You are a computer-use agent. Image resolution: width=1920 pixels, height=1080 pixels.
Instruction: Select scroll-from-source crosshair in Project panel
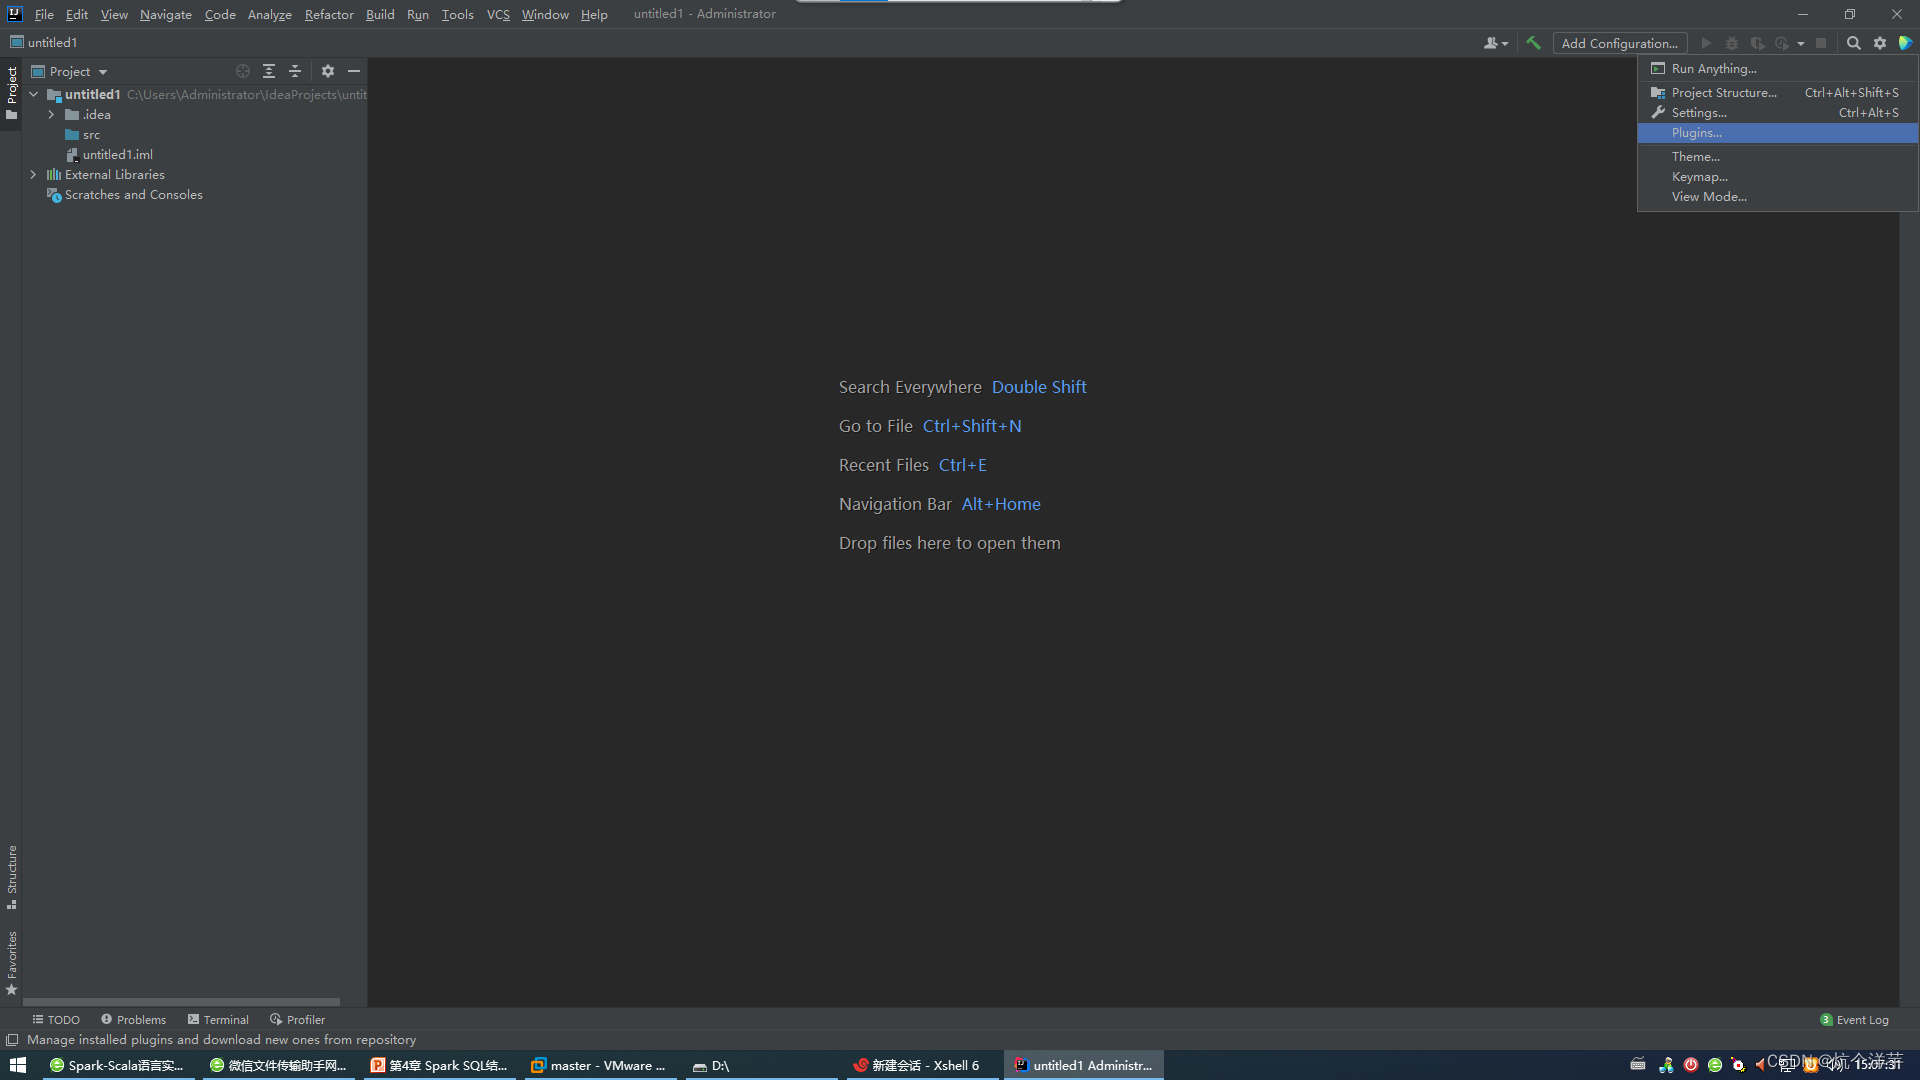(x=243, y=71)
